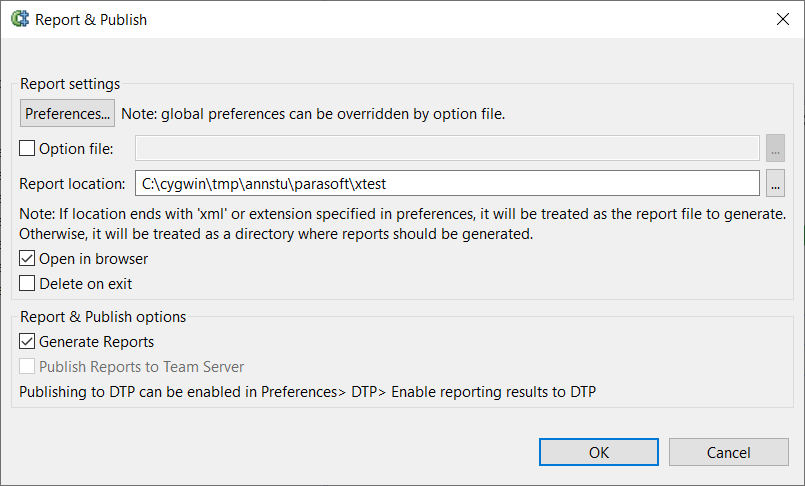Click the Report location label
Image resolution: width=805 pixels, height=486 pixels.
[72, 184]
